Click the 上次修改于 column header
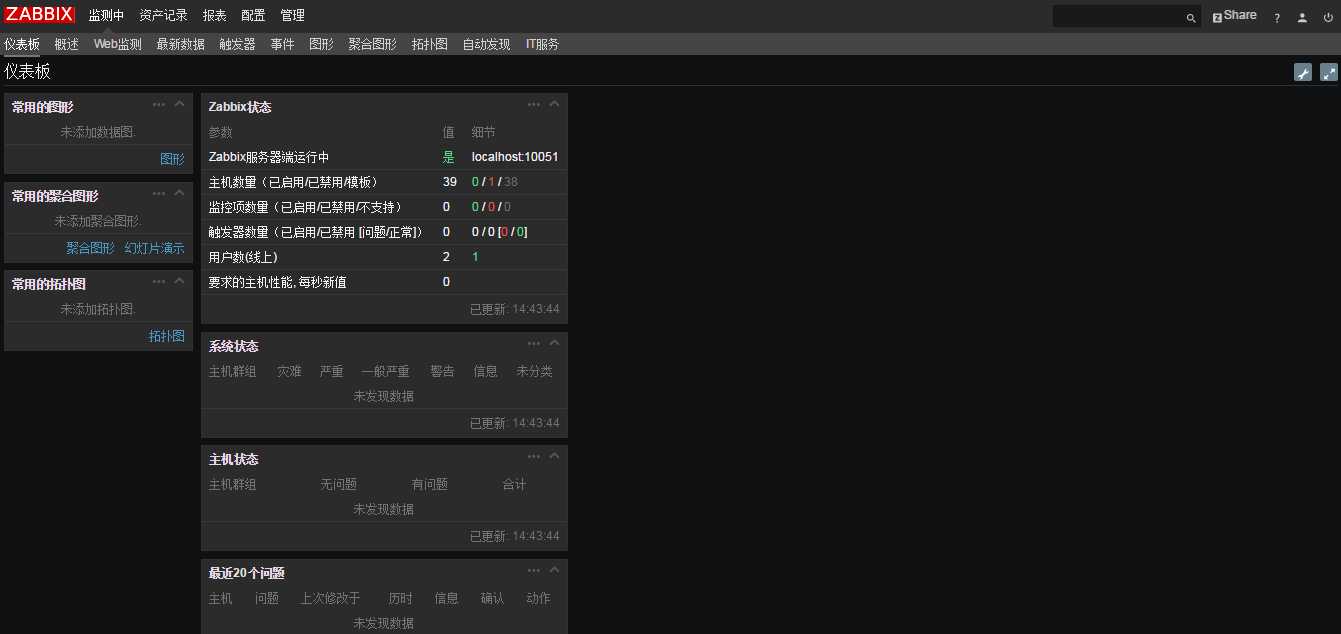The image size is (1341, 634). [x=330, y=598]
